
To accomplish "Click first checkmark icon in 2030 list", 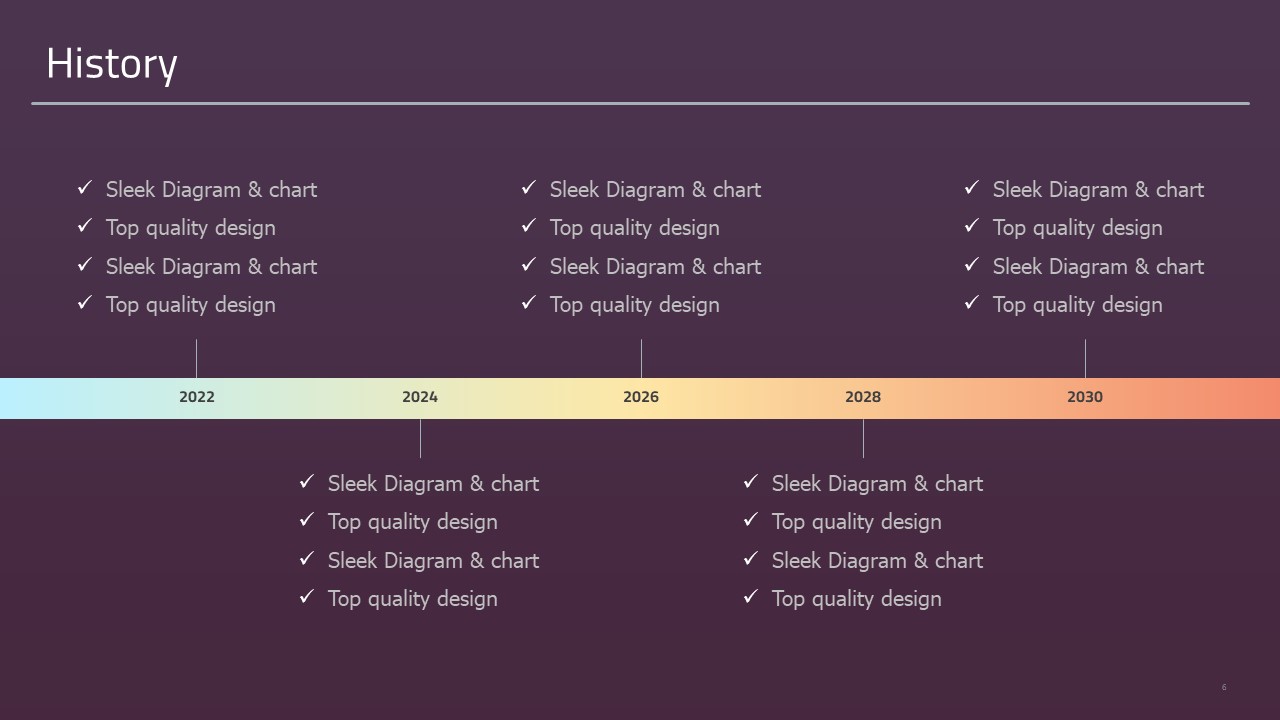I will 972,187.
